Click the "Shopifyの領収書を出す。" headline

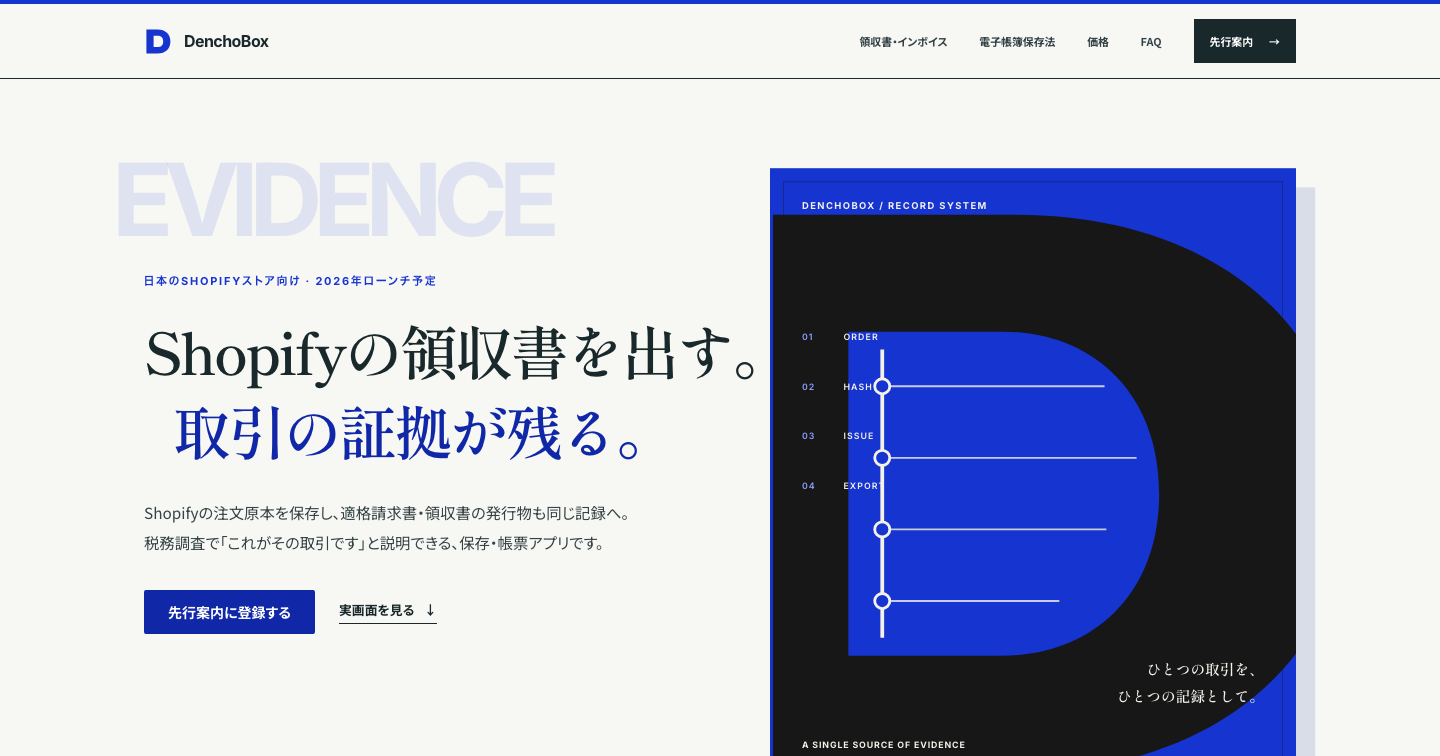coord(451,354)
